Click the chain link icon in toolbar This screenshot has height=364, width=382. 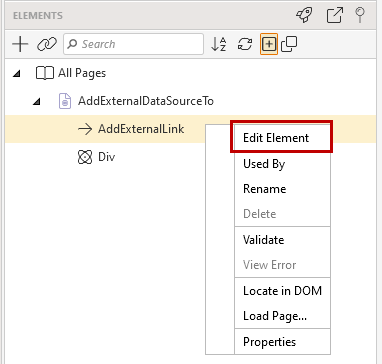click(x=47, y=44)
